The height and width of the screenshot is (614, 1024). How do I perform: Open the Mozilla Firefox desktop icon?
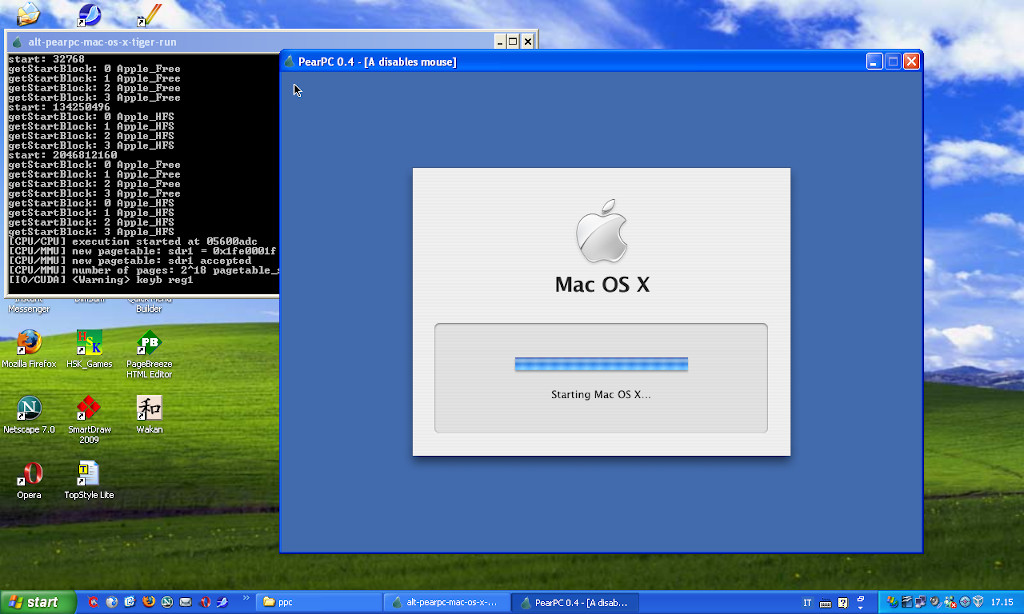(x=29, y=349)
